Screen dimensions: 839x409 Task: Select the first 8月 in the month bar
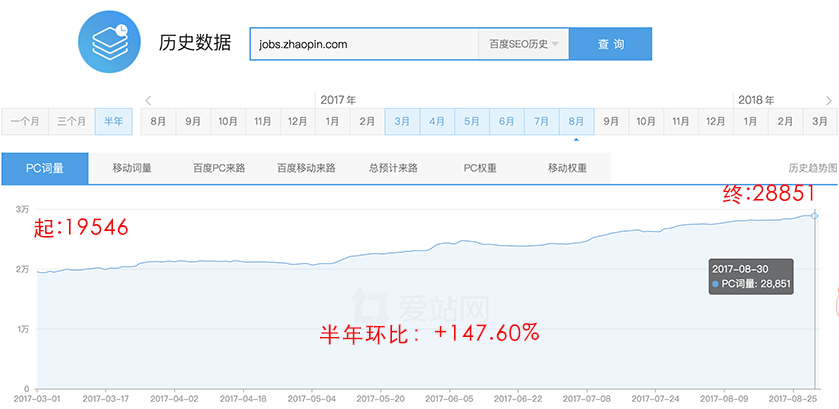[x=158, y=122]
